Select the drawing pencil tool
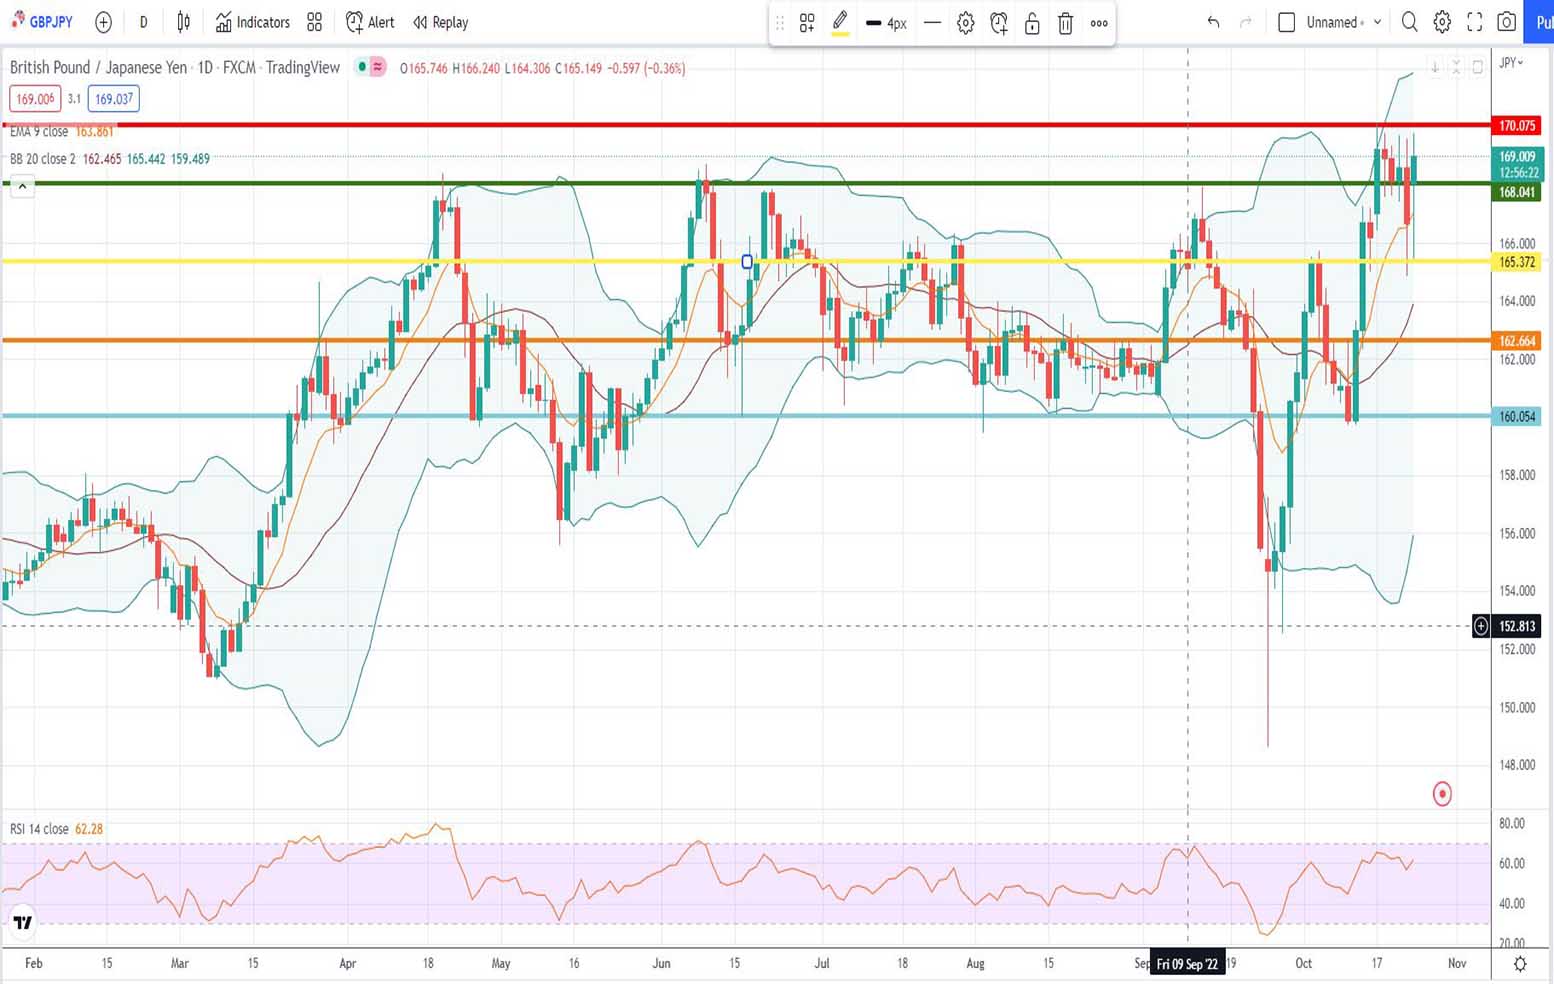The height and width of the screenshot is (984, 1554). tap(839, 20)
